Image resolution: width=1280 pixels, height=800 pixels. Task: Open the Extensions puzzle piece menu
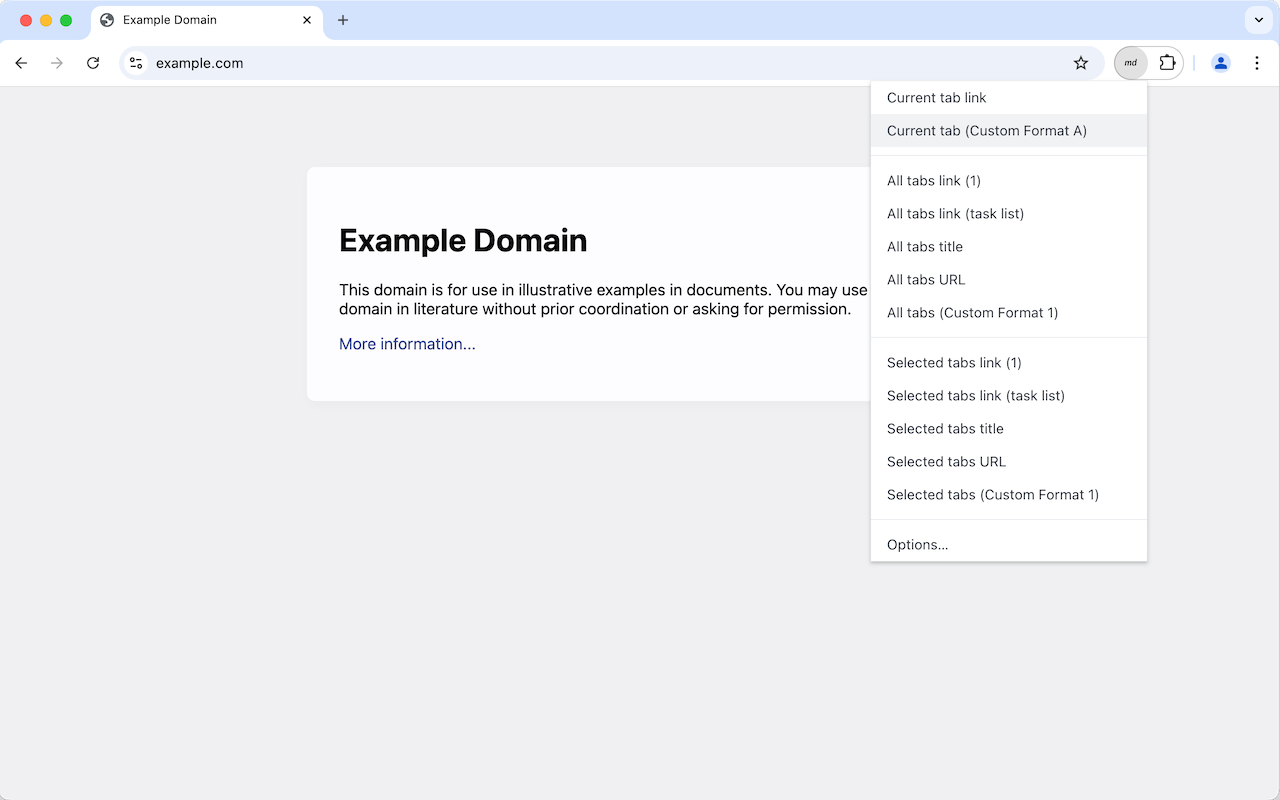click(1168, 62)
